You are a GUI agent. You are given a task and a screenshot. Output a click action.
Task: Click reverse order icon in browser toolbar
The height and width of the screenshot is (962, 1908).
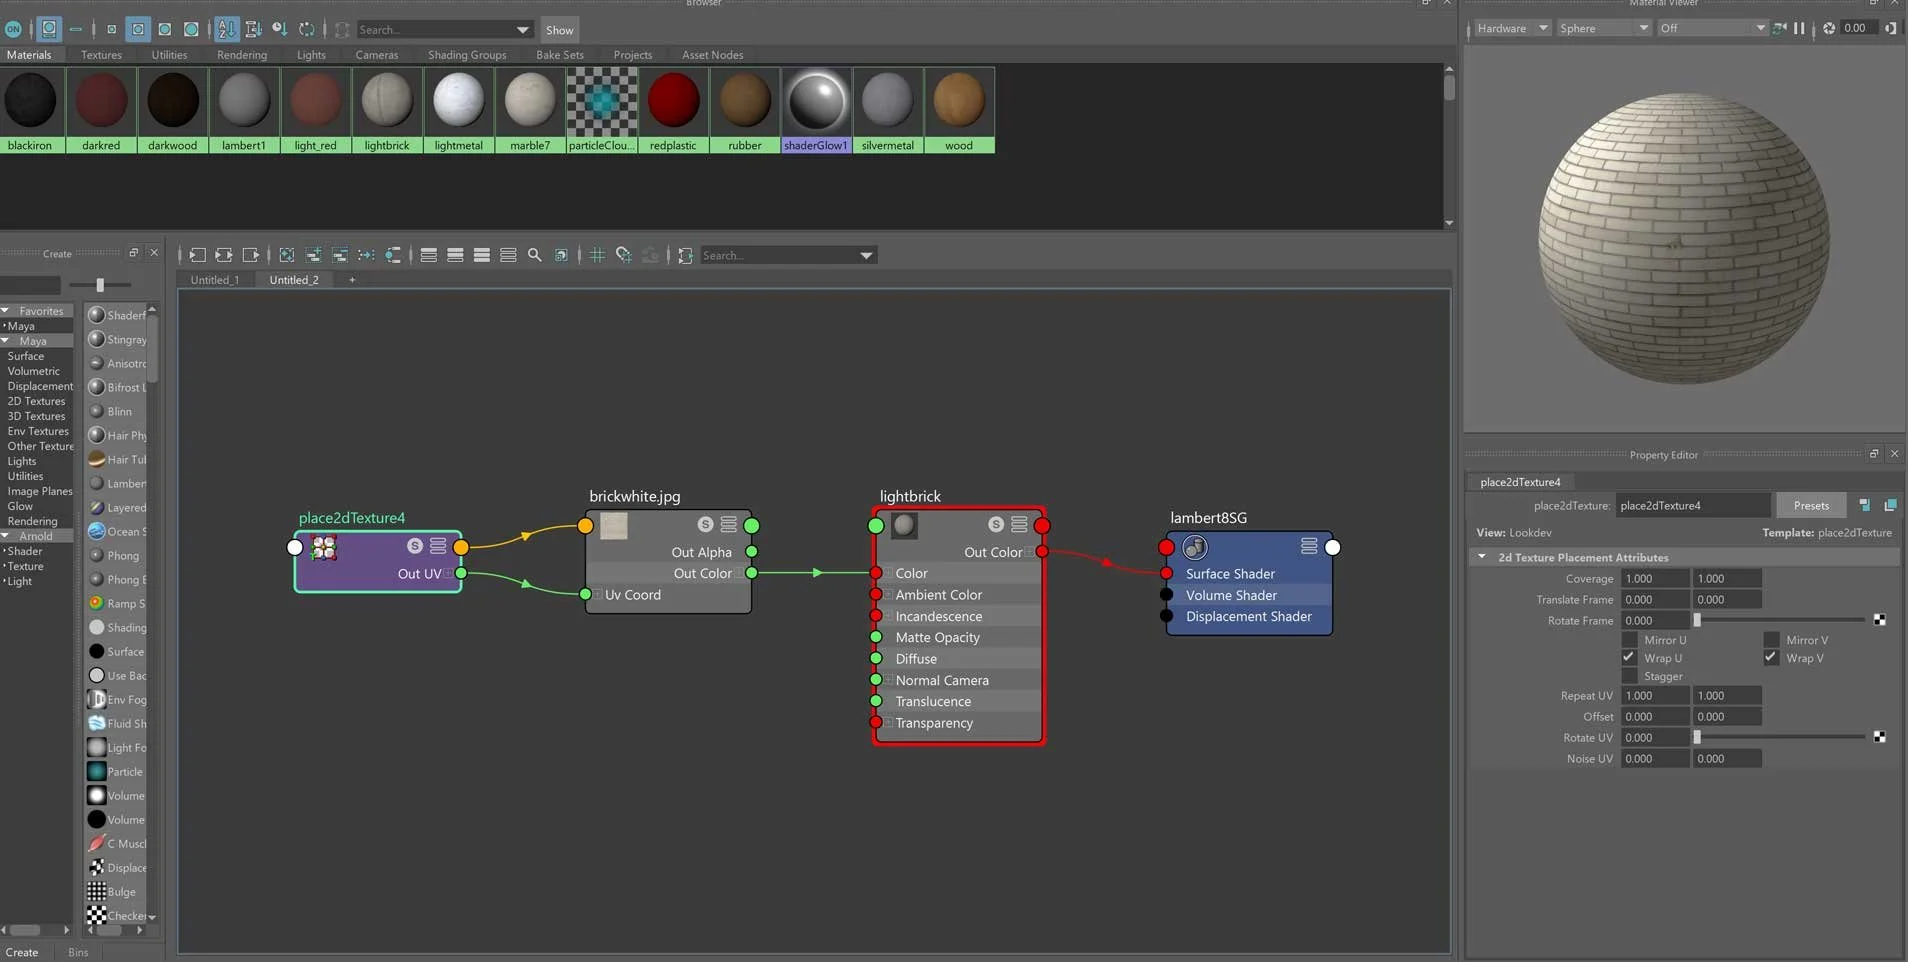pos(307,29)
